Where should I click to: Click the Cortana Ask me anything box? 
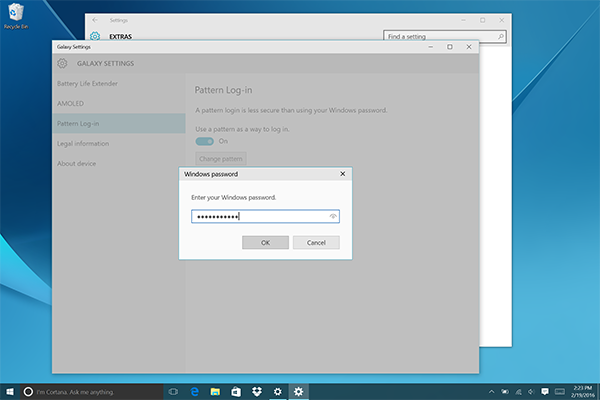tap(91, 392)
